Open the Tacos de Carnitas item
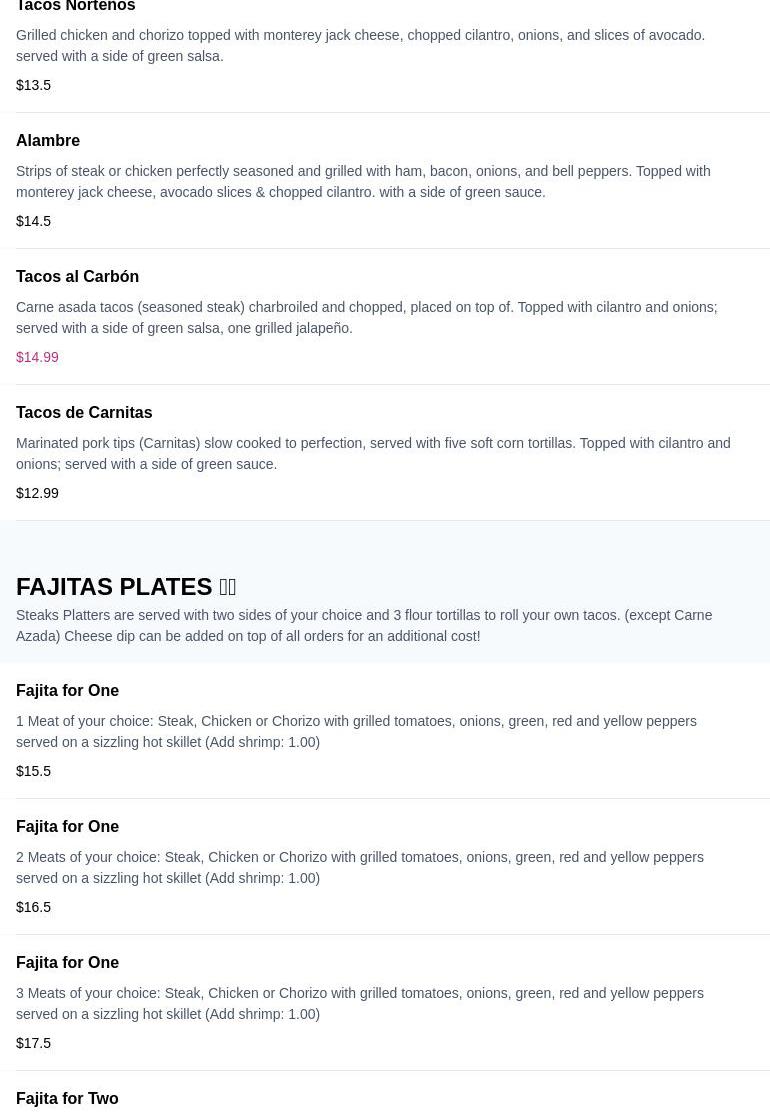The width and height of the screenshot is (770, 1114). click(x=84, y=413)
